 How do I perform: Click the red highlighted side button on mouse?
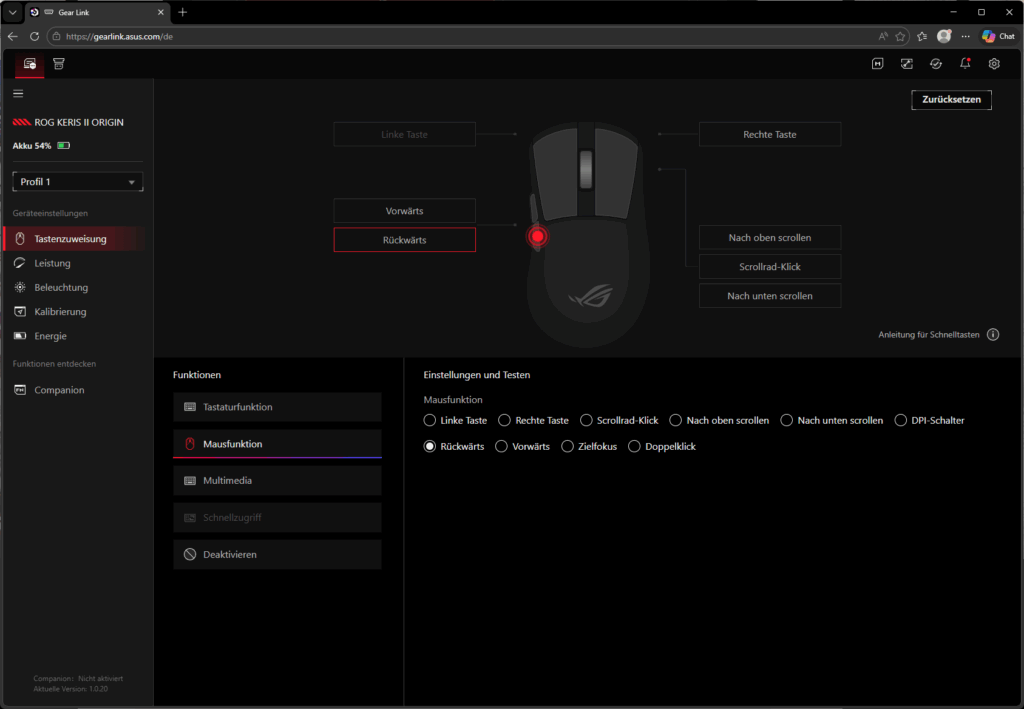coord(538,236)
